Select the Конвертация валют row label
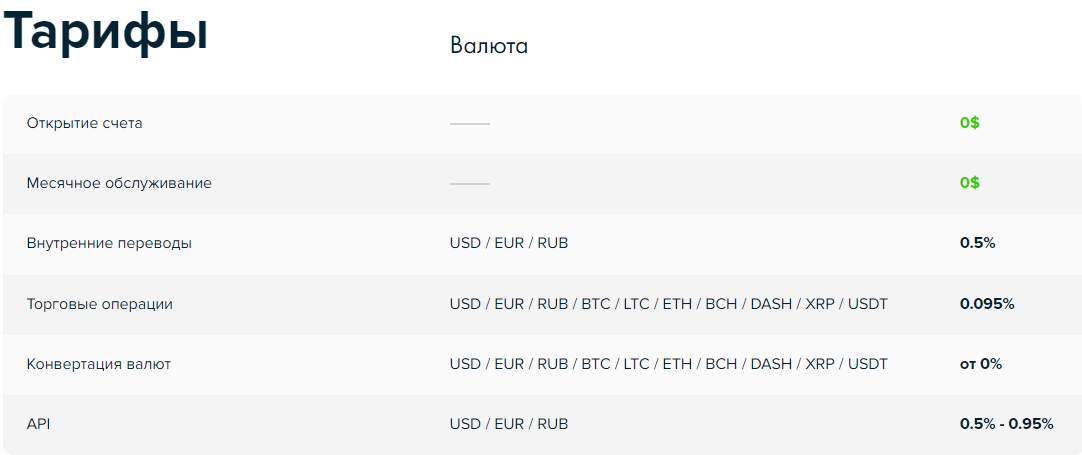 99,364
